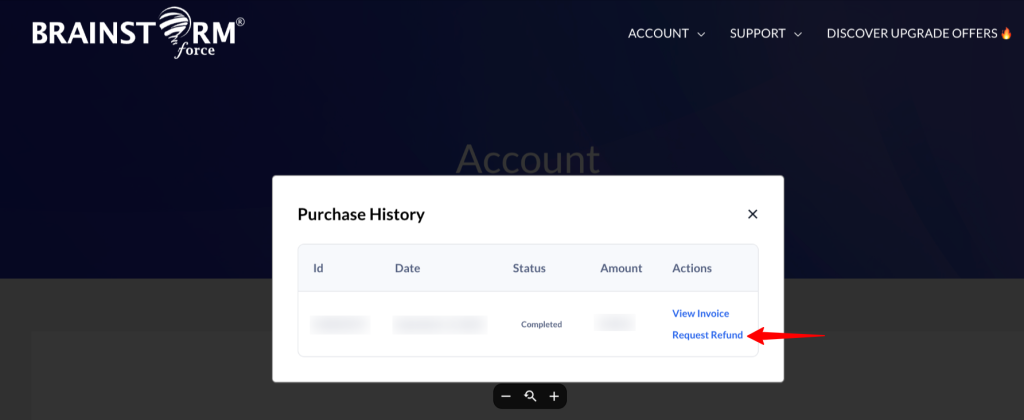Open the Account menu item
Viewport: 1024px width, 420px height.
pyautogui.click(x=658, y=33)
